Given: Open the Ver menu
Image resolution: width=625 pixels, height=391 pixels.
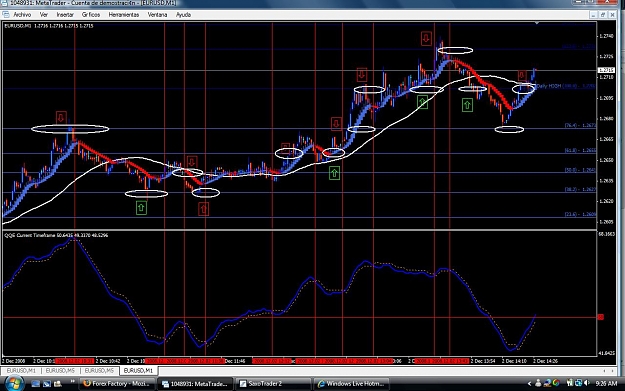Looking at the screenshot, I should (44, 15).
